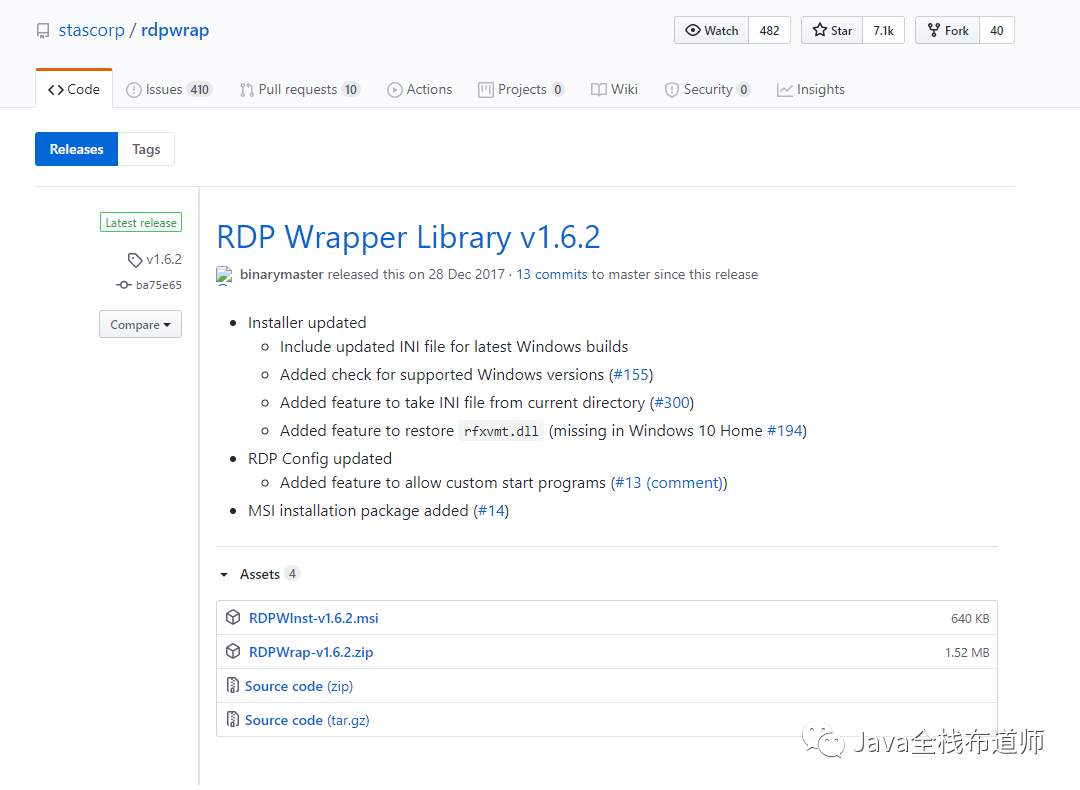Click the file-zip icon beside Source code (tar.gz)

(x=233, y=719)
